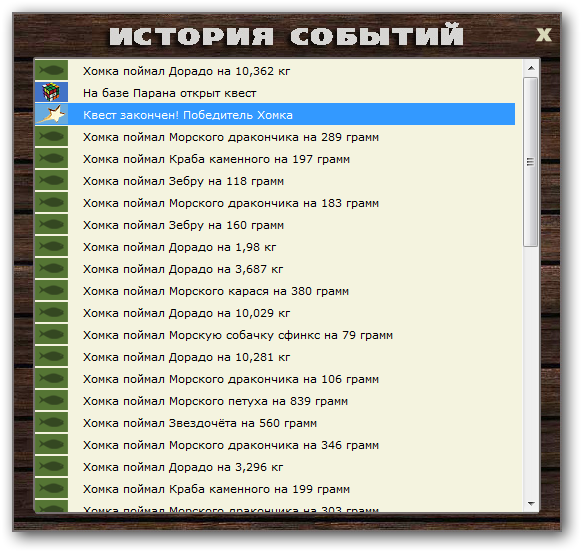
Task: Close the История событий window
Action: (x=544, y=35)
